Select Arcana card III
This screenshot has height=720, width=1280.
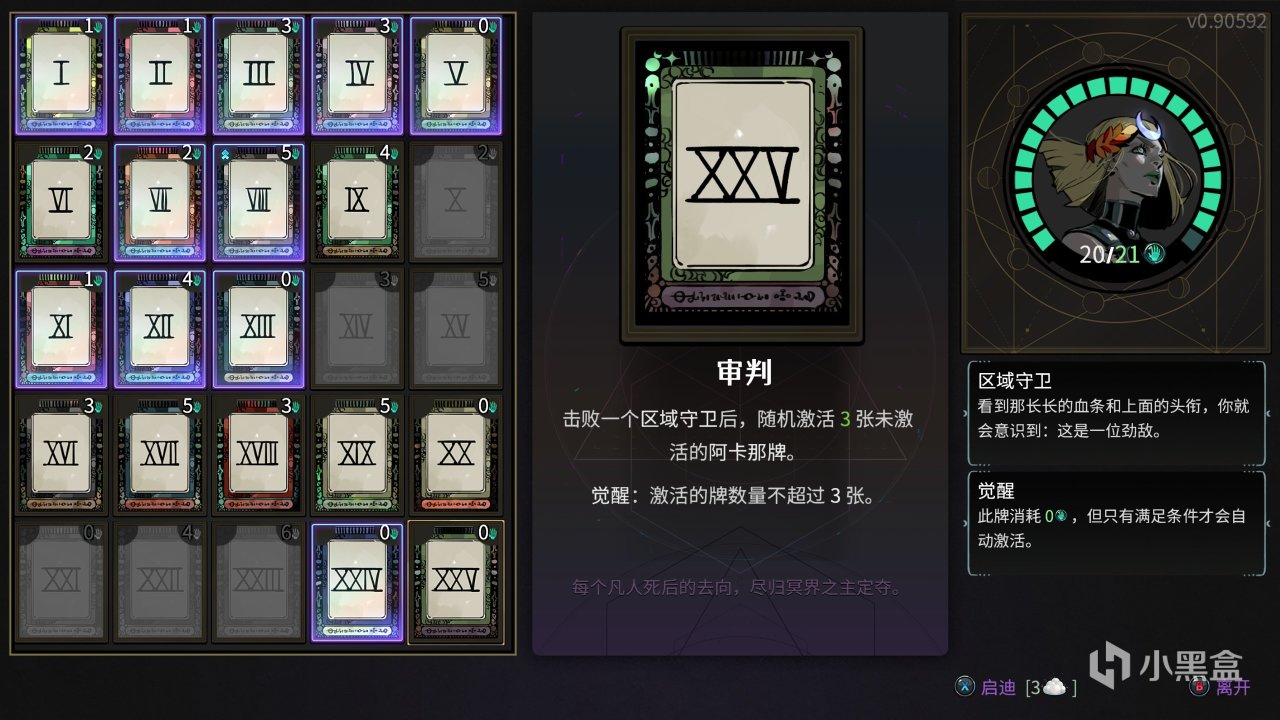click(259, 75)
